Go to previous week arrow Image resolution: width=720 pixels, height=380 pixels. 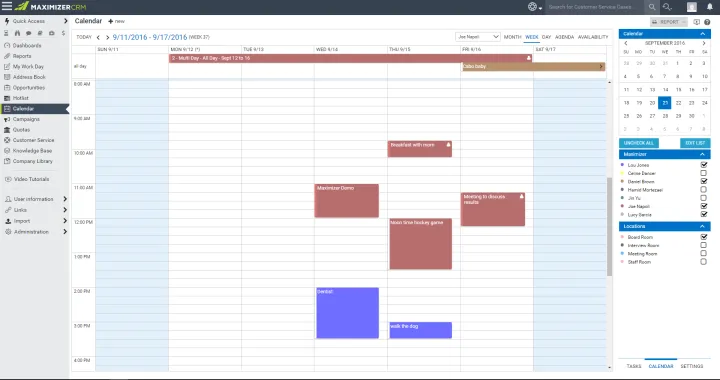(98, 37)
